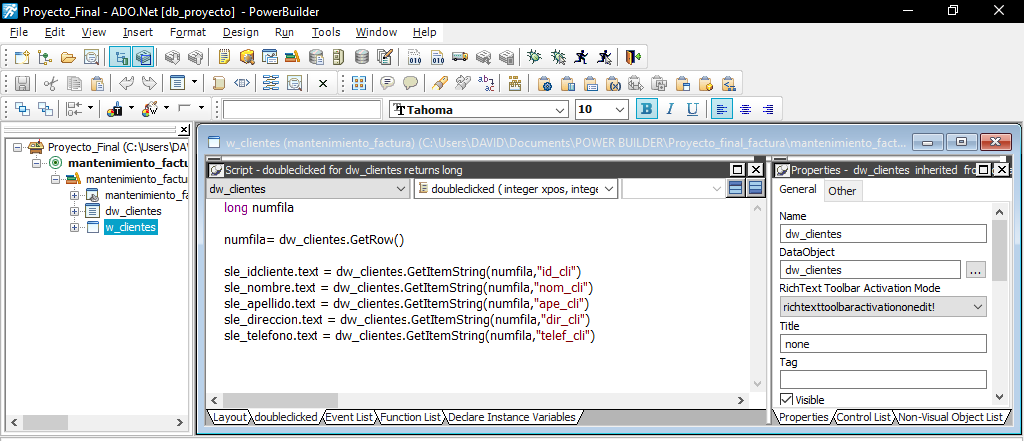Toggle Italic formatting
1024x441 pixels.
(x=670, y=109)
